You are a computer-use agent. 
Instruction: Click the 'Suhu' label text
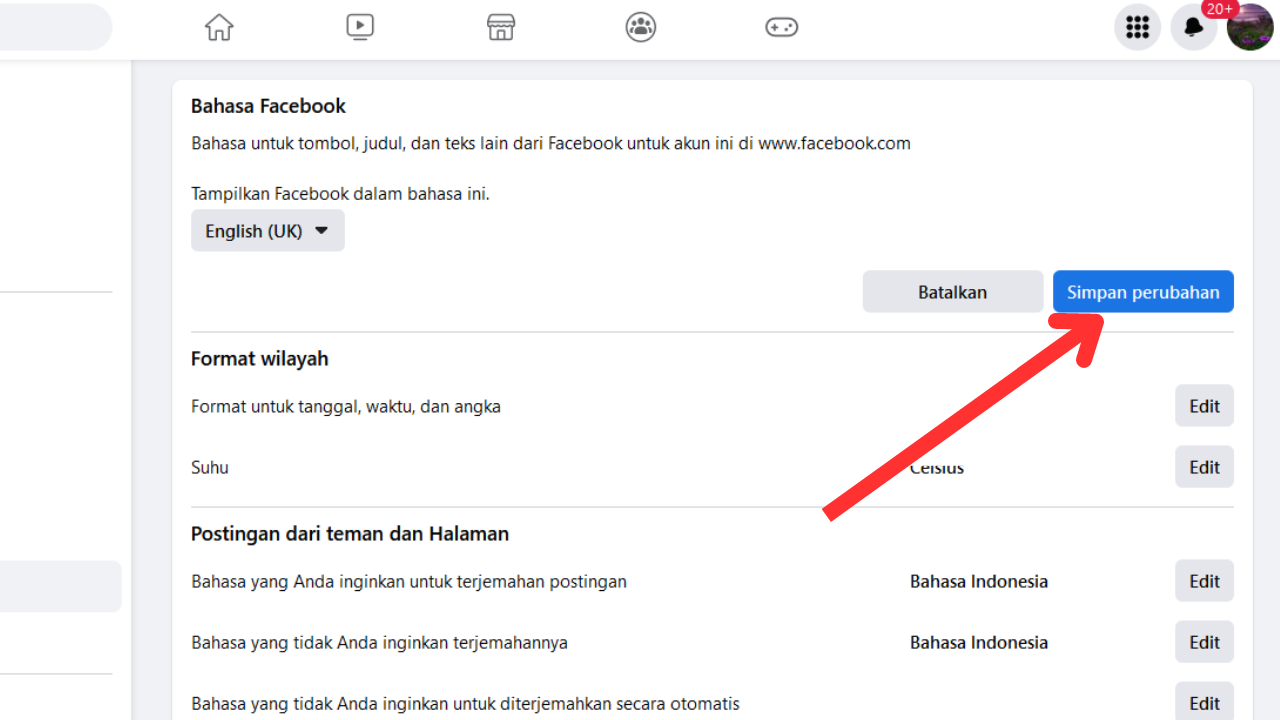click(210, 467)
